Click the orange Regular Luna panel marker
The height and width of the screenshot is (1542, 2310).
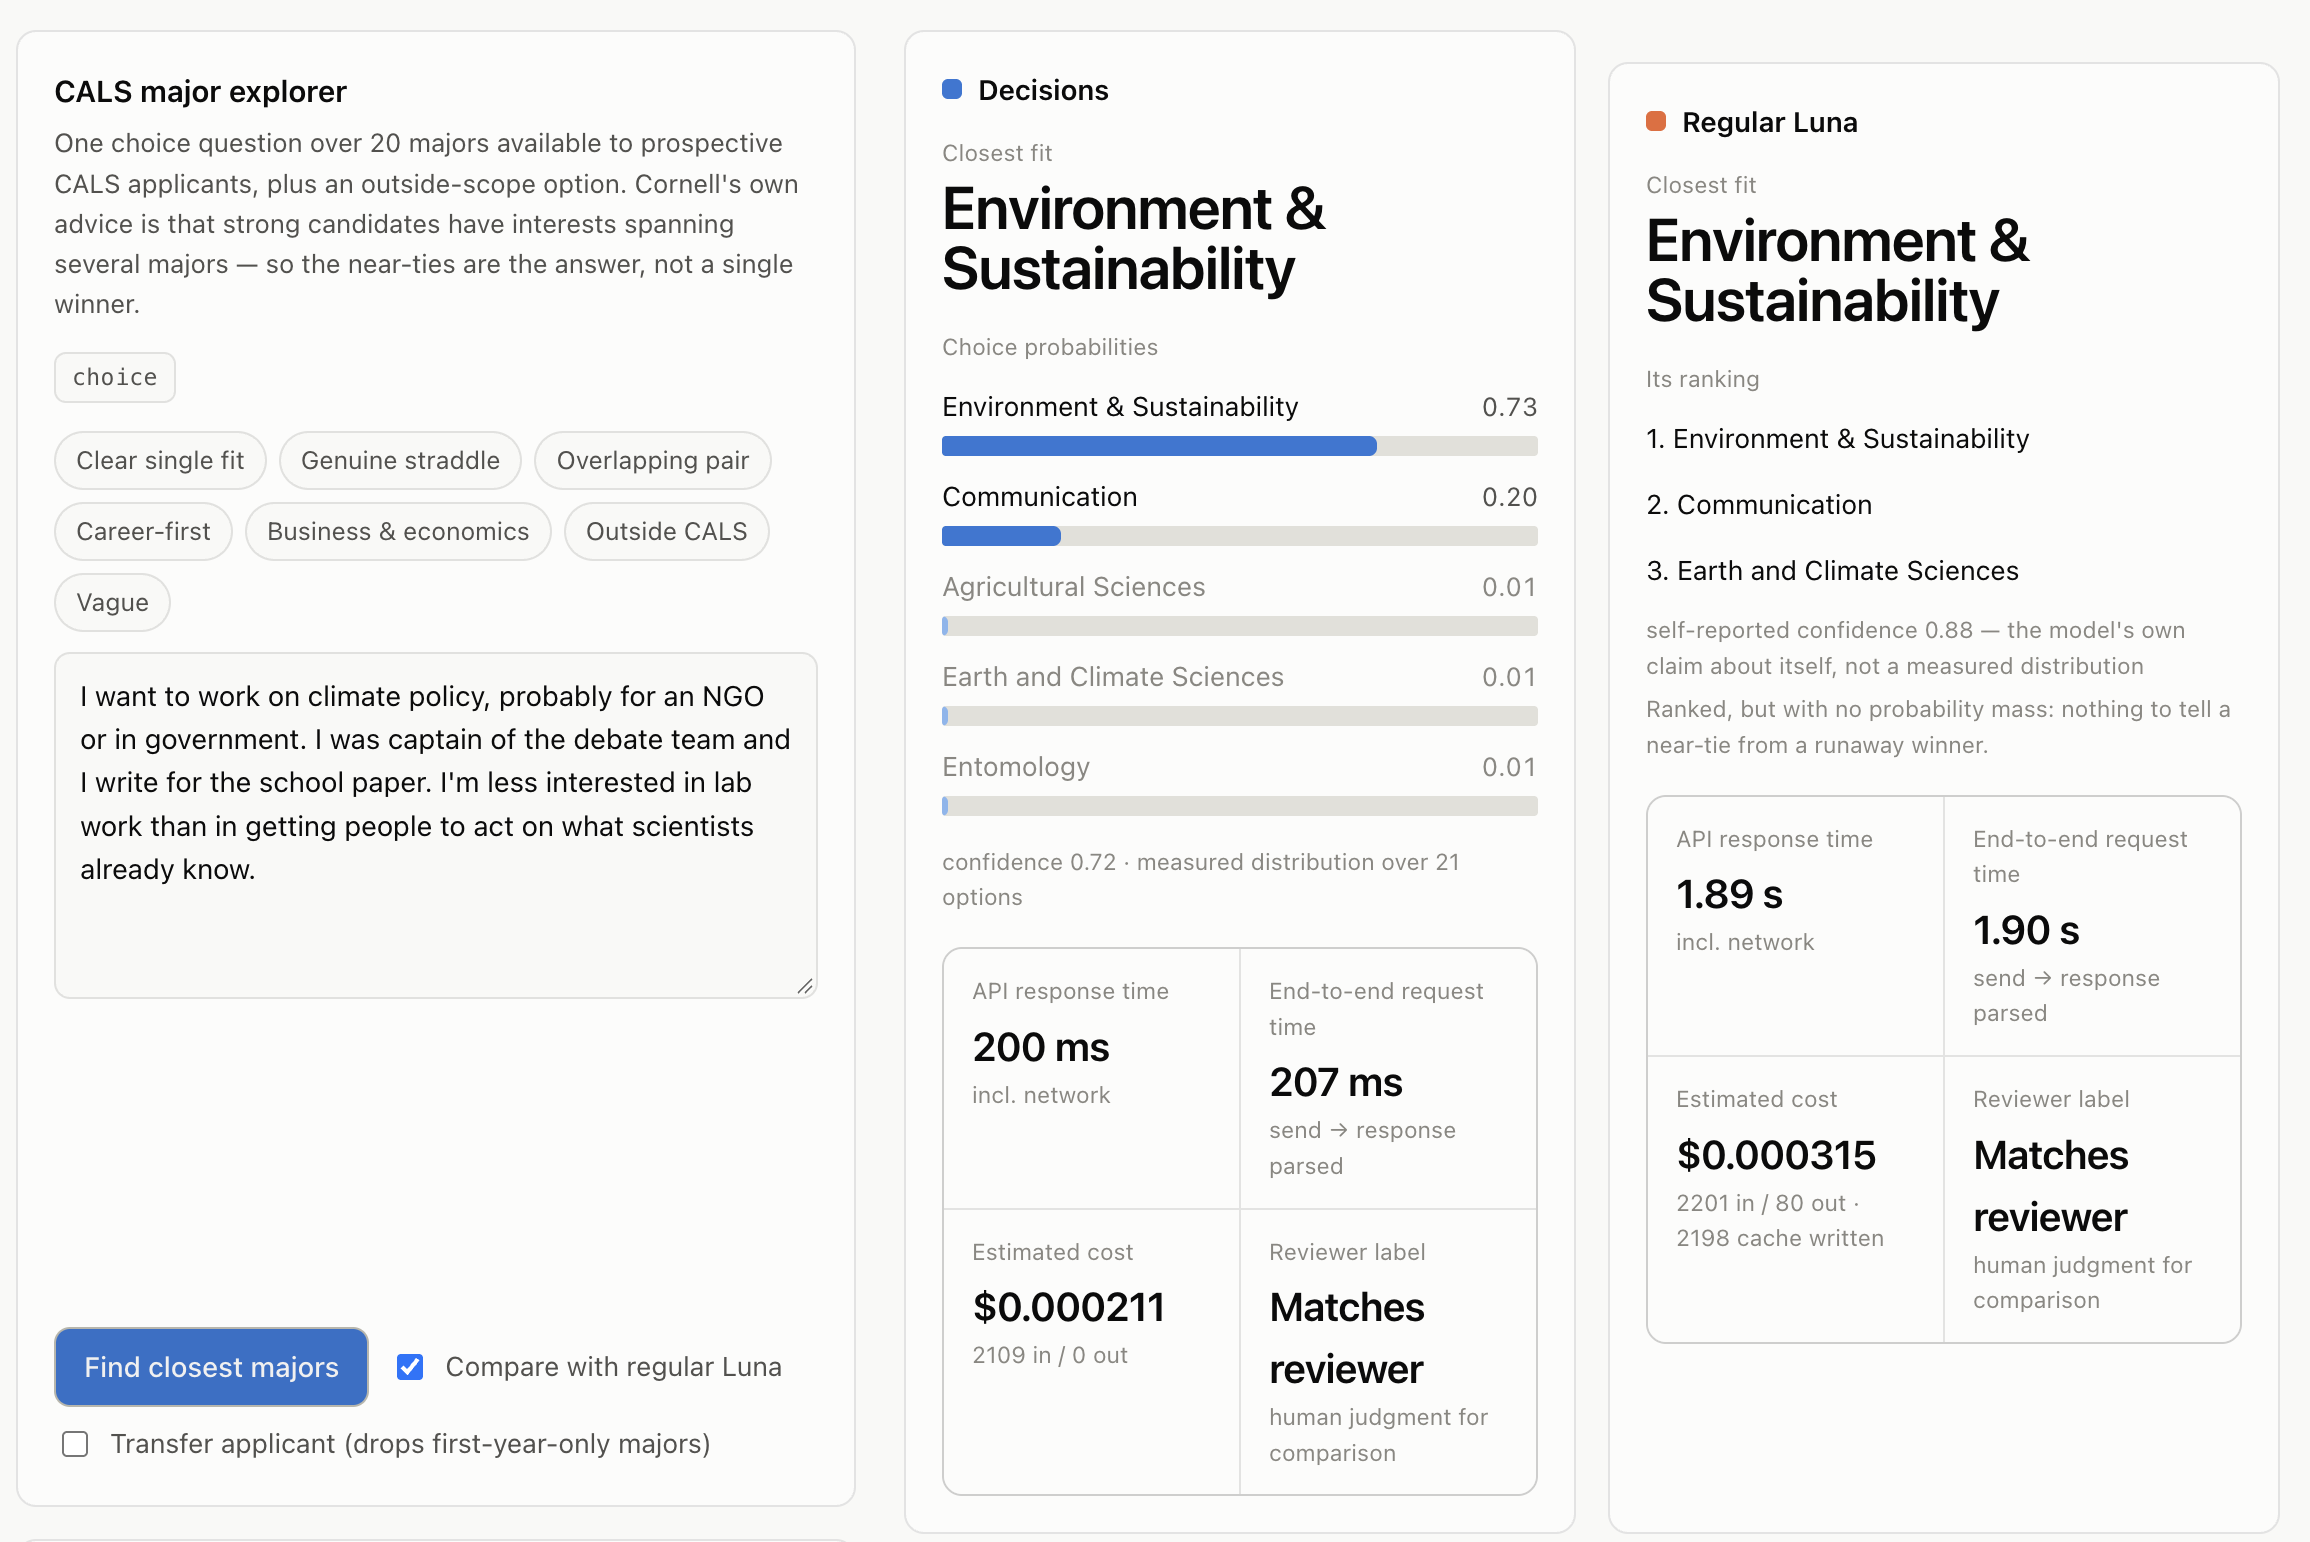click(x=1656, y=122)
